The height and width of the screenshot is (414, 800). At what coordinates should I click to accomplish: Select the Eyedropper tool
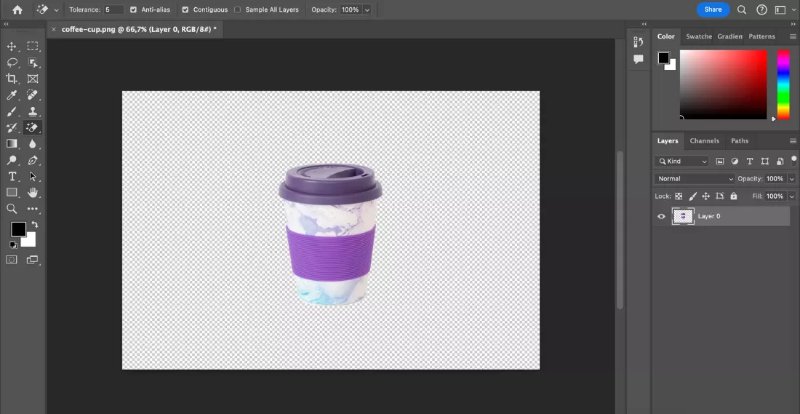pyautogui.click(x=12, y=95)
